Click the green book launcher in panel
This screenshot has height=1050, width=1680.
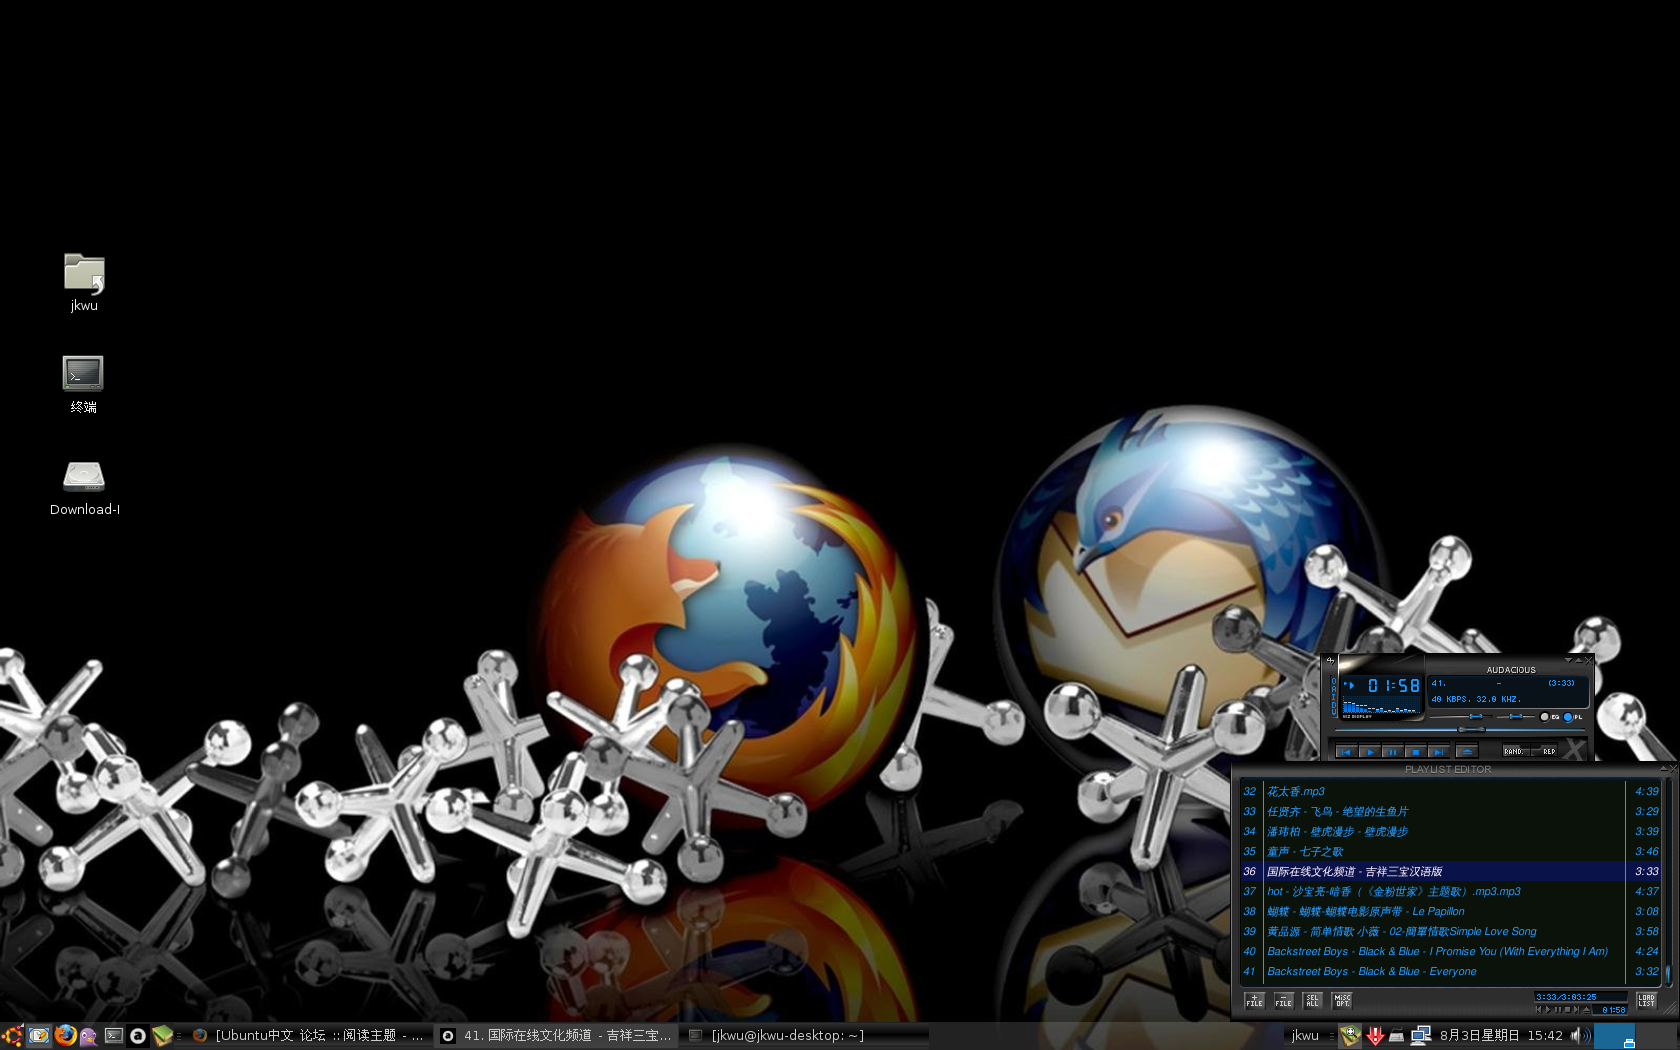point(162,1036)
